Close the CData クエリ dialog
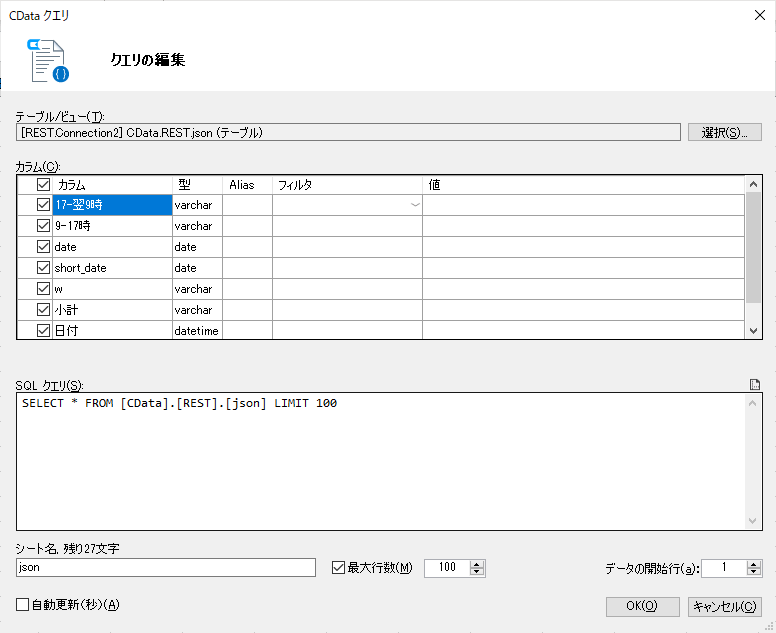Viewport: 776px width, 633px height. coord(760,15)
